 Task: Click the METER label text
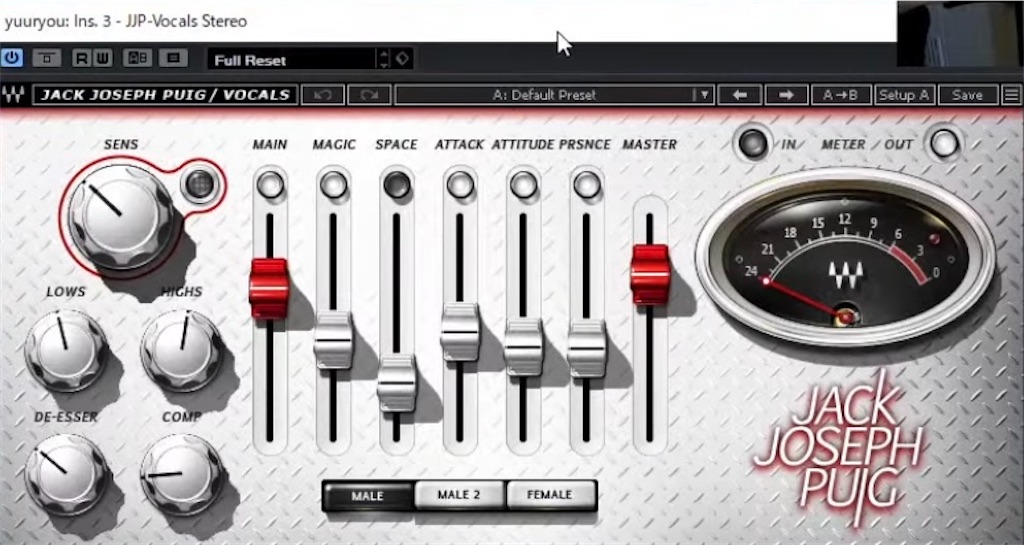click(843, 145)
